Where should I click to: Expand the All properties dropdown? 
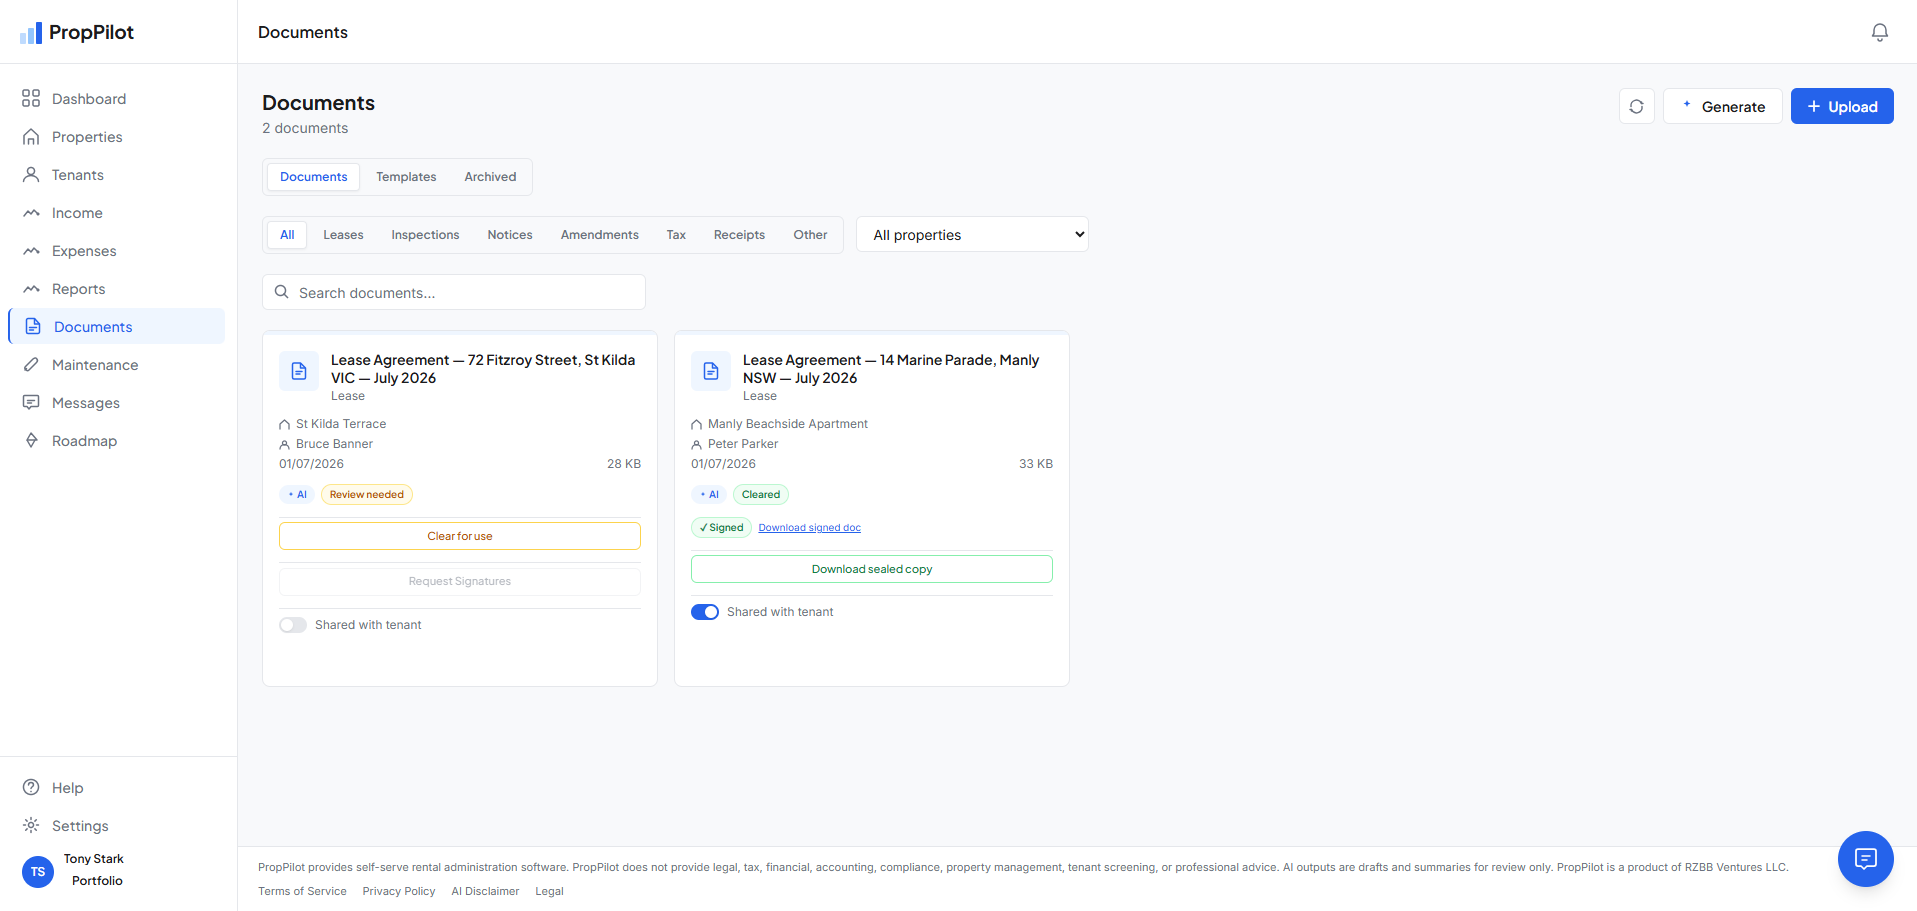pyautogui.click(x=972, y=235)
